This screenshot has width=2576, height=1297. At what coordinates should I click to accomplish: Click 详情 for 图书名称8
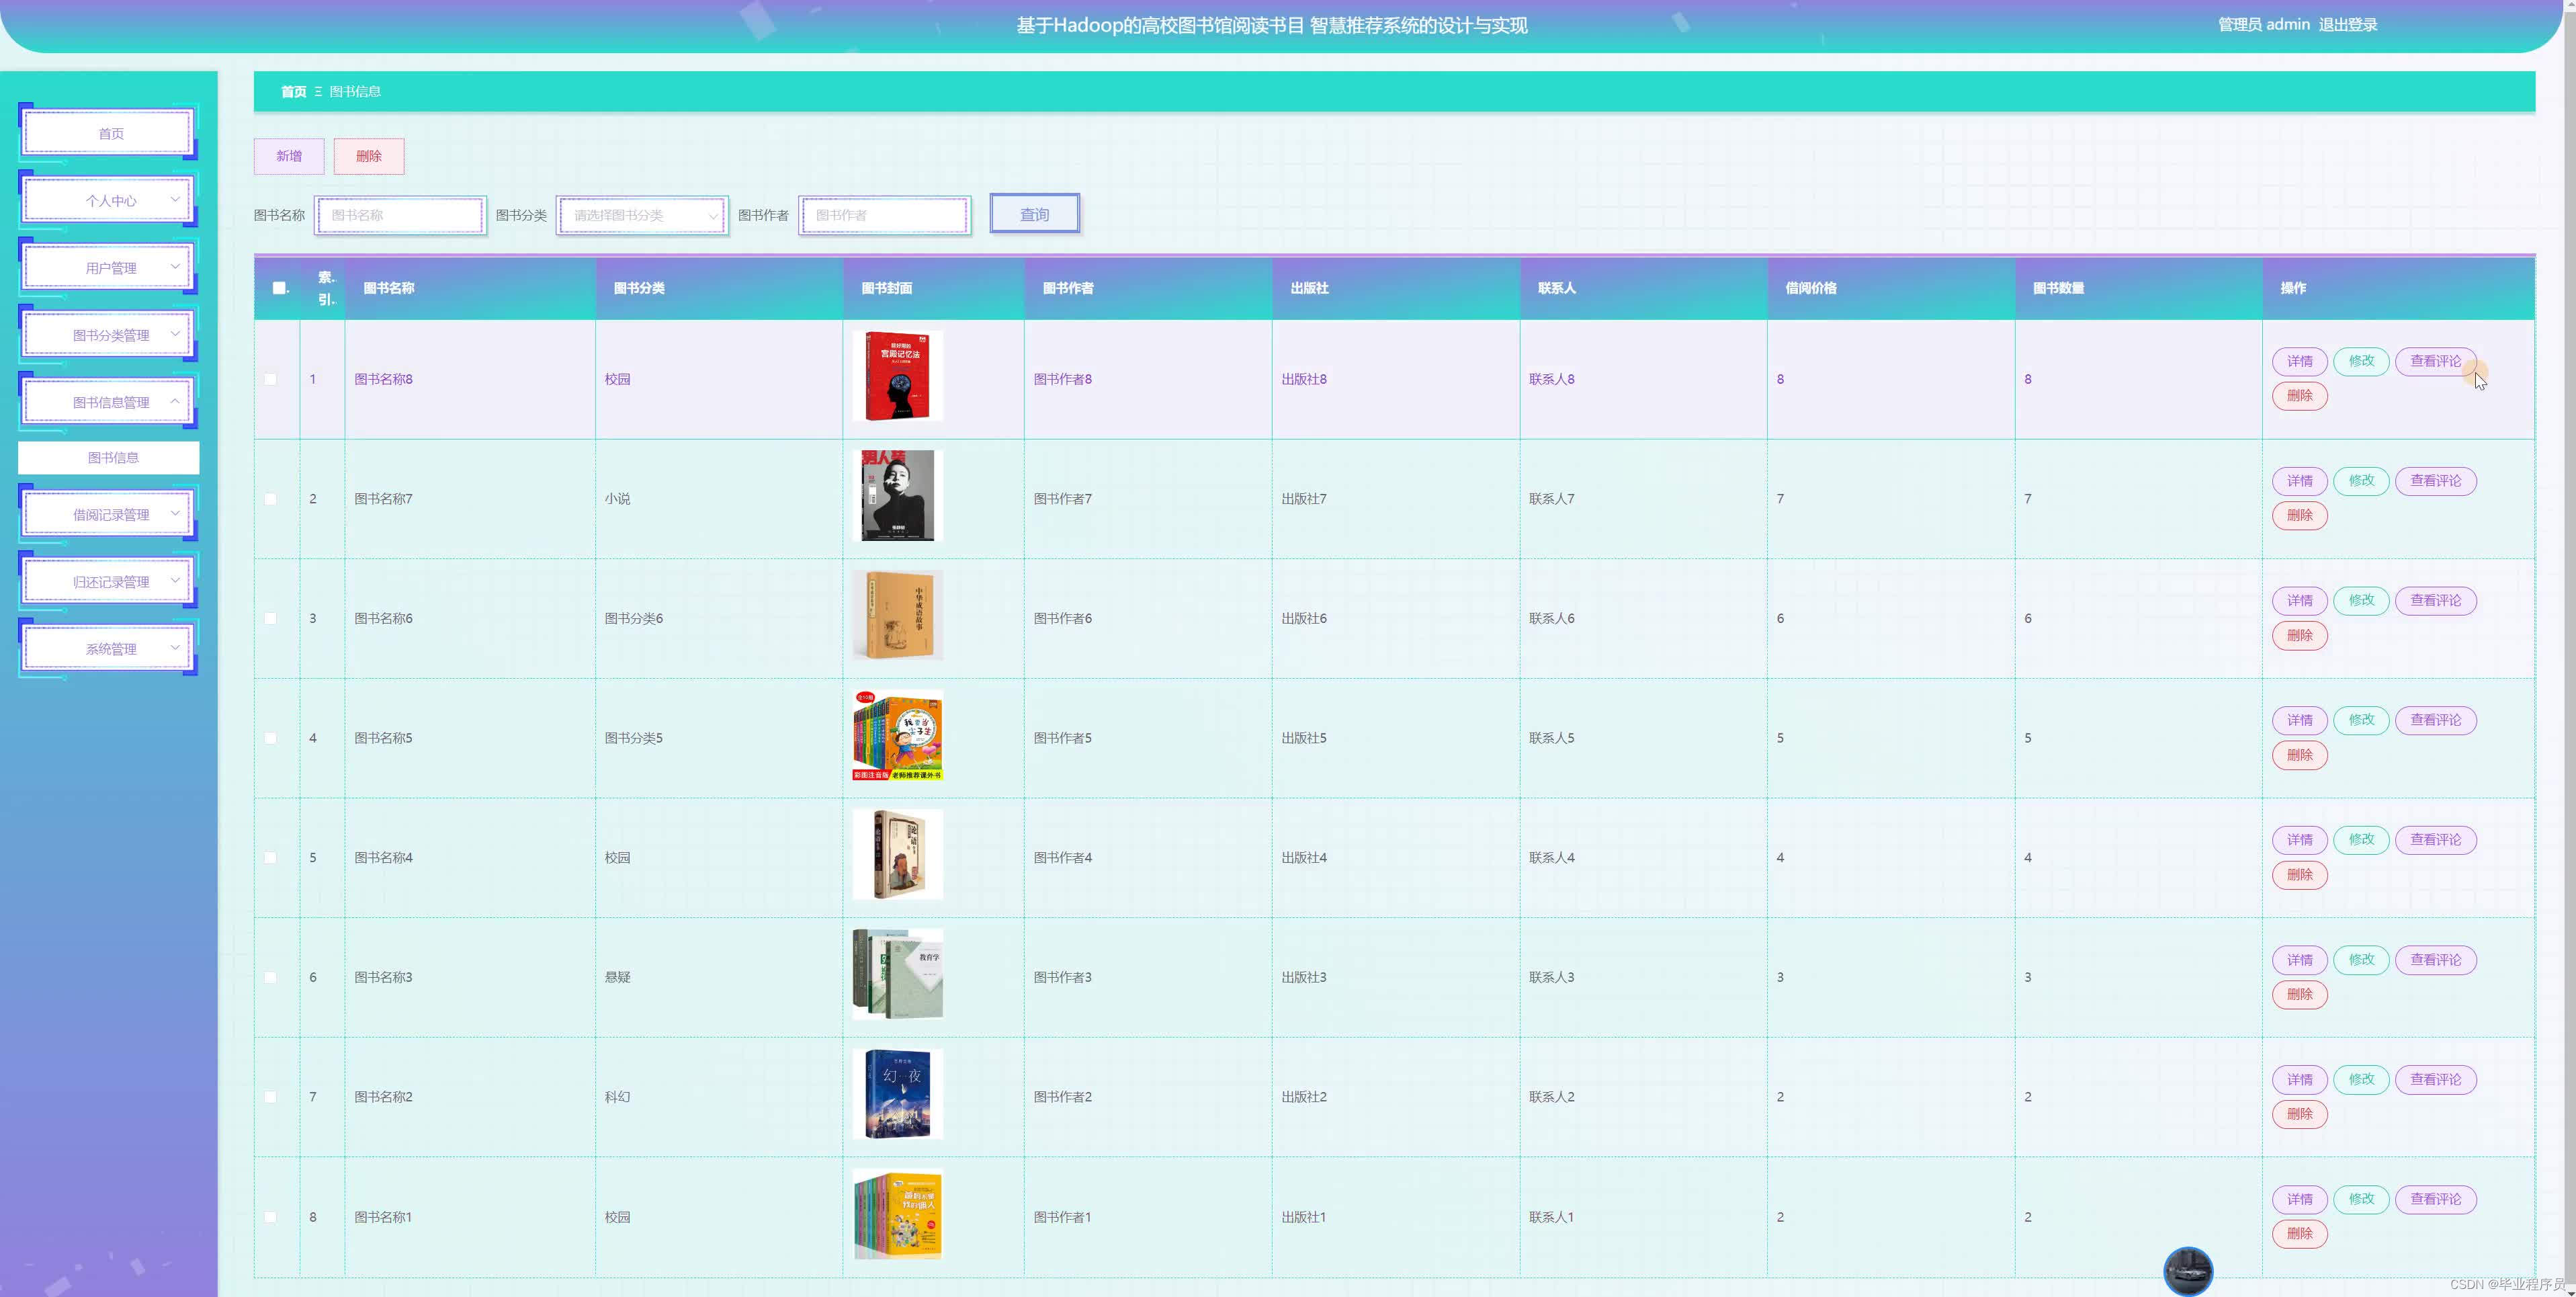2299,361
